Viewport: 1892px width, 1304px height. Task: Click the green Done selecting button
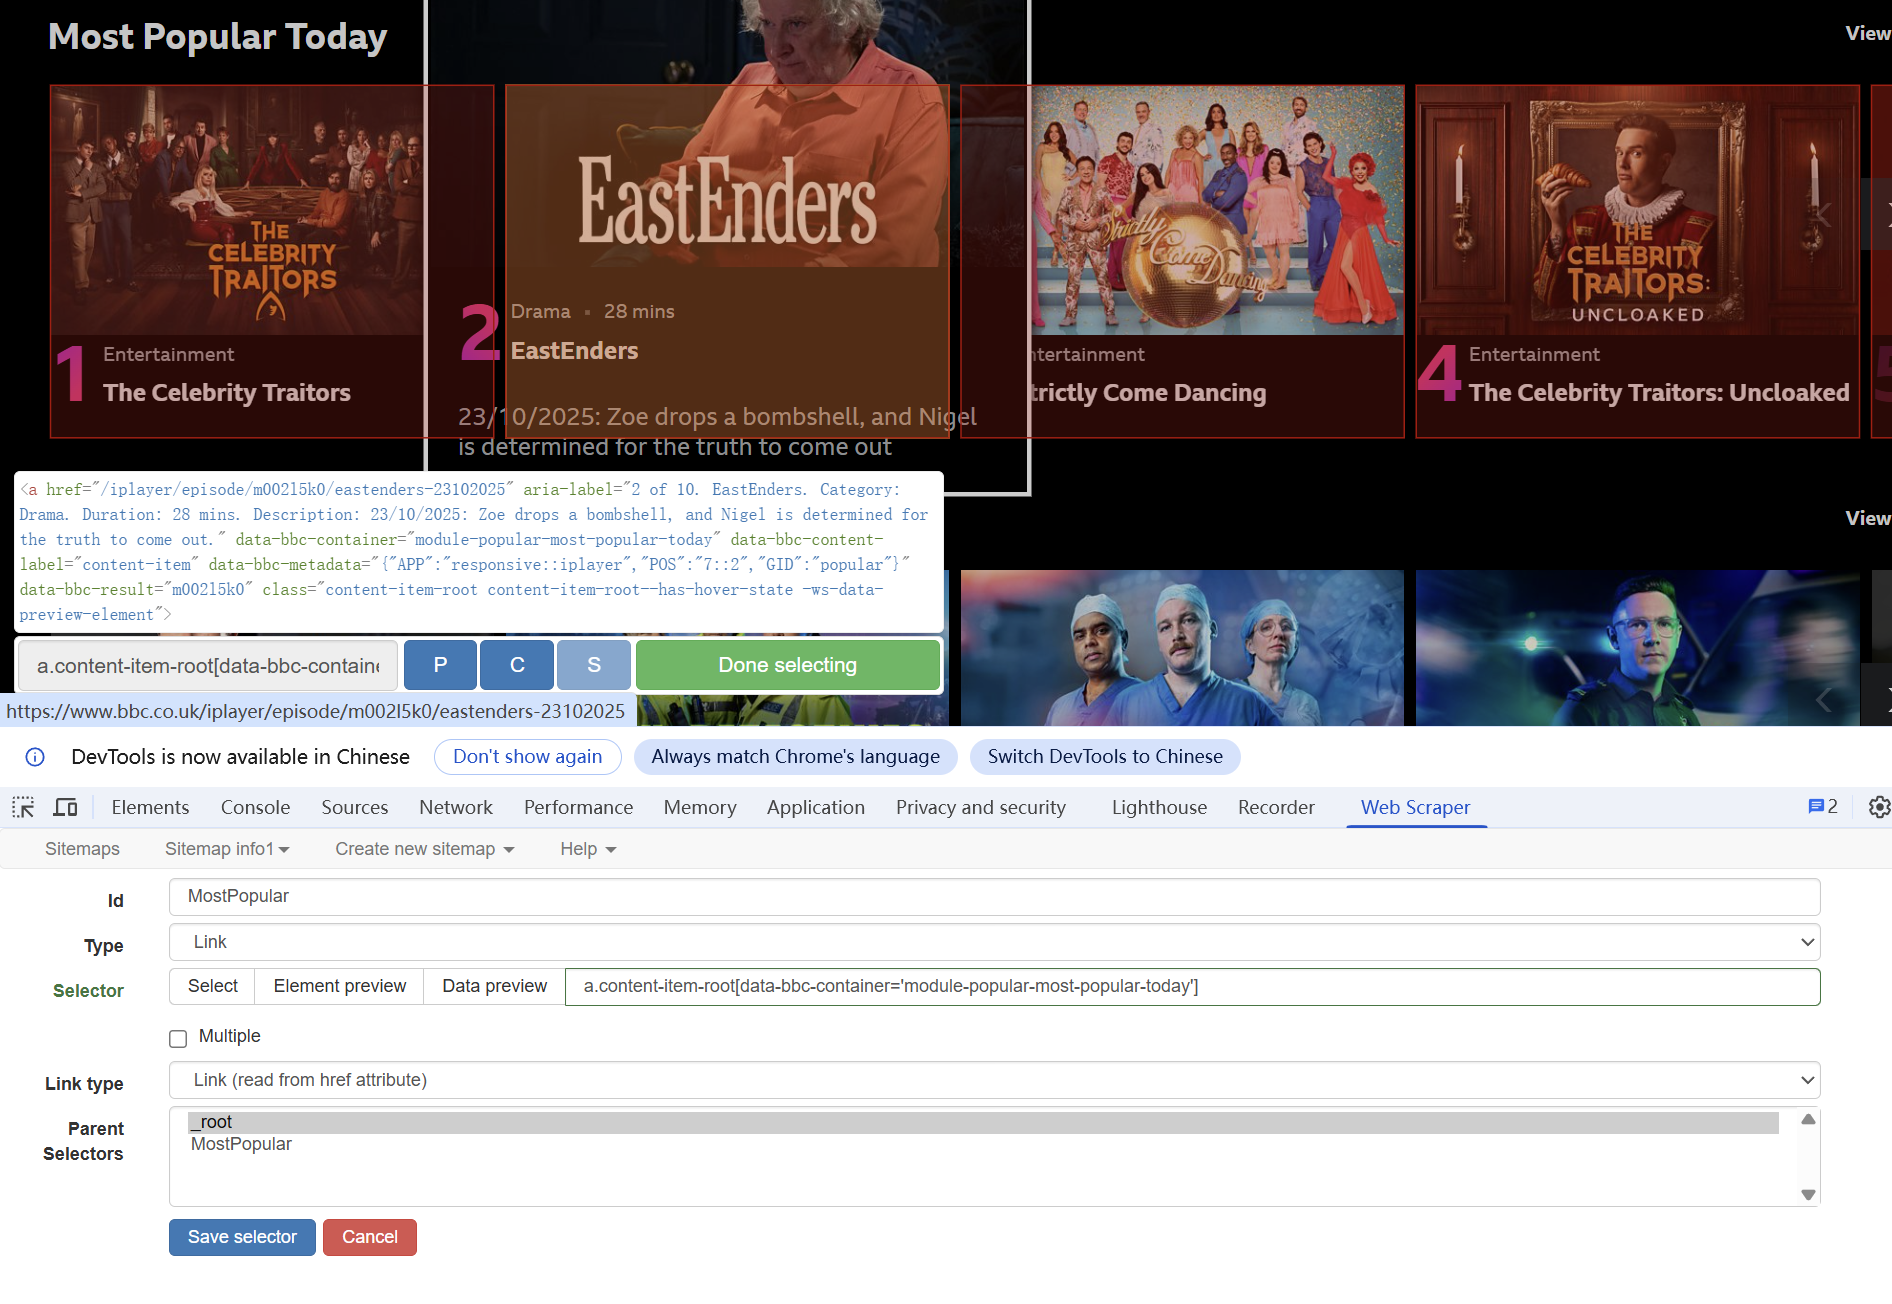pyautogui.click(x=787, y=665)
